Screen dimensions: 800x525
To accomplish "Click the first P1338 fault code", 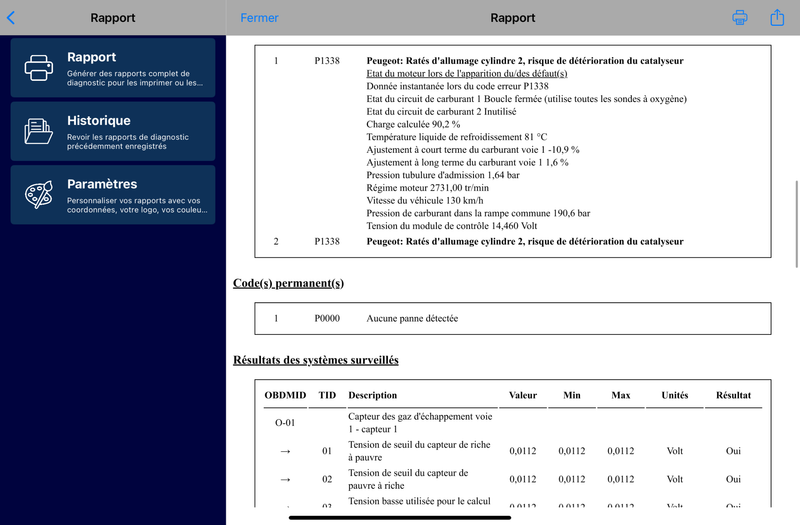I will [x=327, y=61].
